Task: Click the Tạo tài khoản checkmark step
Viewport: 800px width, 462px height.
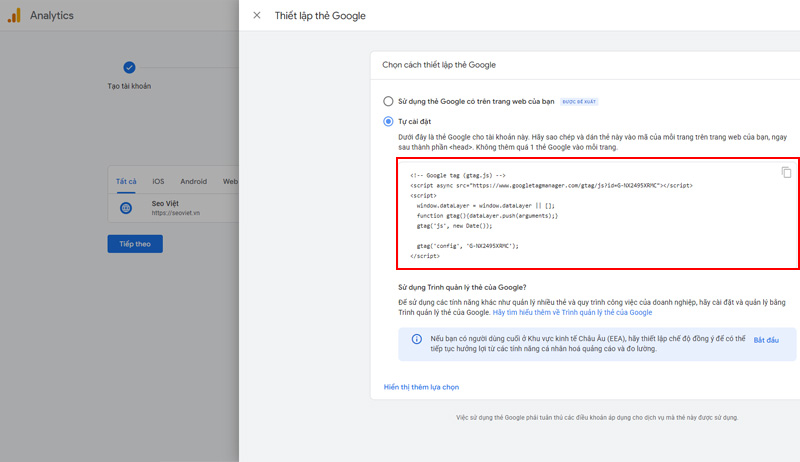Action: tap(129, 68)
